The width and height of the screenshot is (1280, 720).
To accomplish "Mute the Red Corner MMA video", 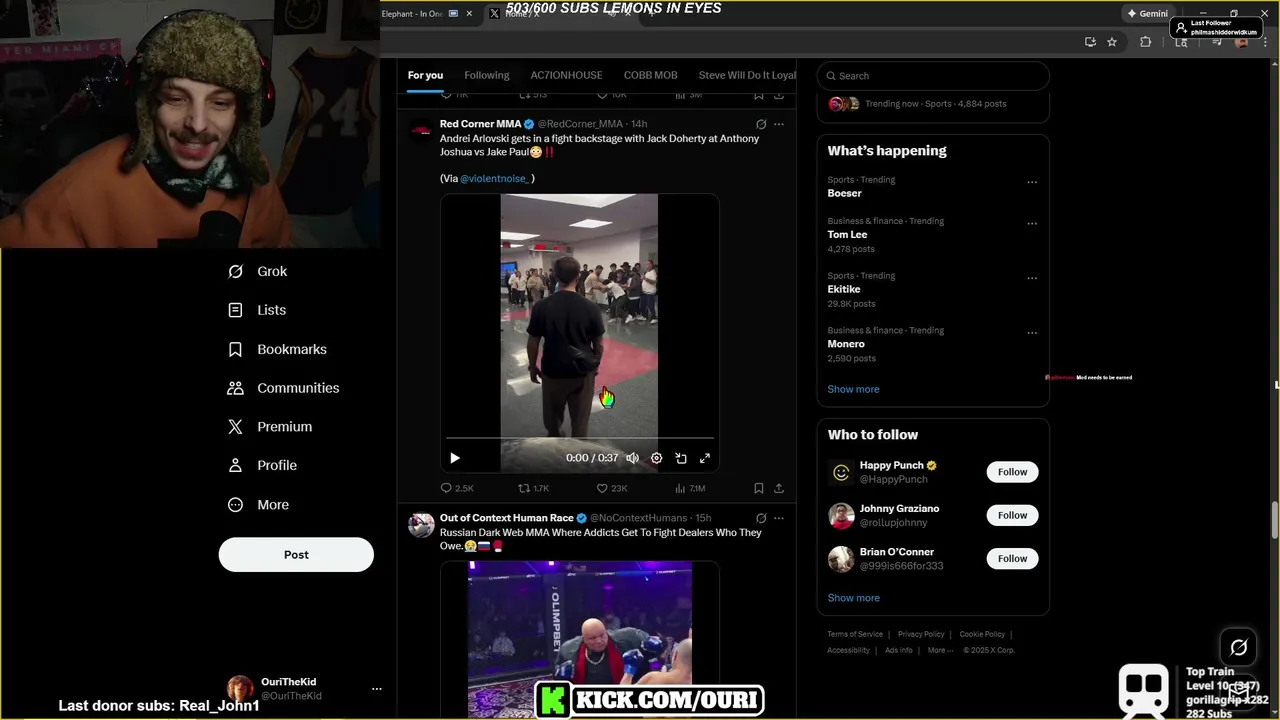I will [632, 458].
